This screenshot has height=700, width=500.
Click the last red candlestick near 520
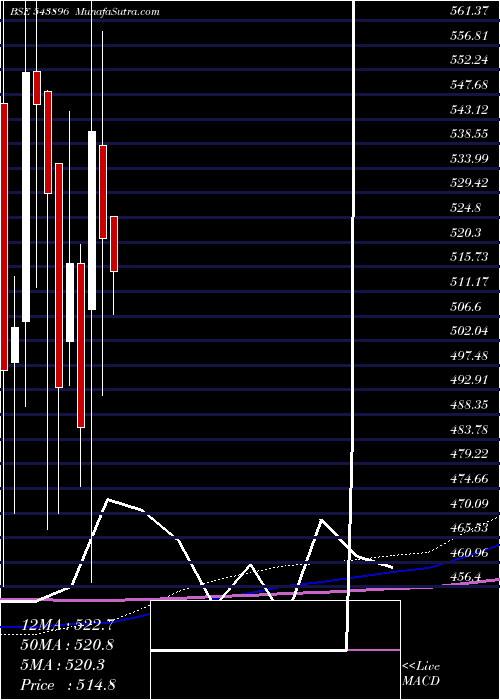point(114,244)
